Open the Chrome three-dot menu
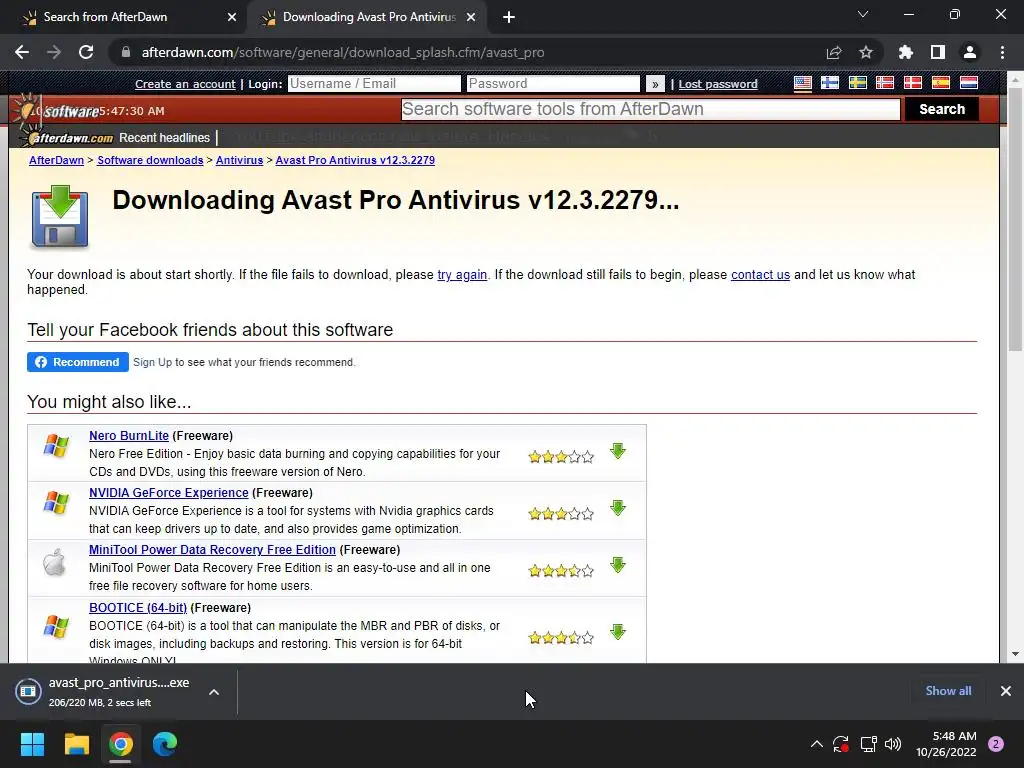 click(1002, 52)
